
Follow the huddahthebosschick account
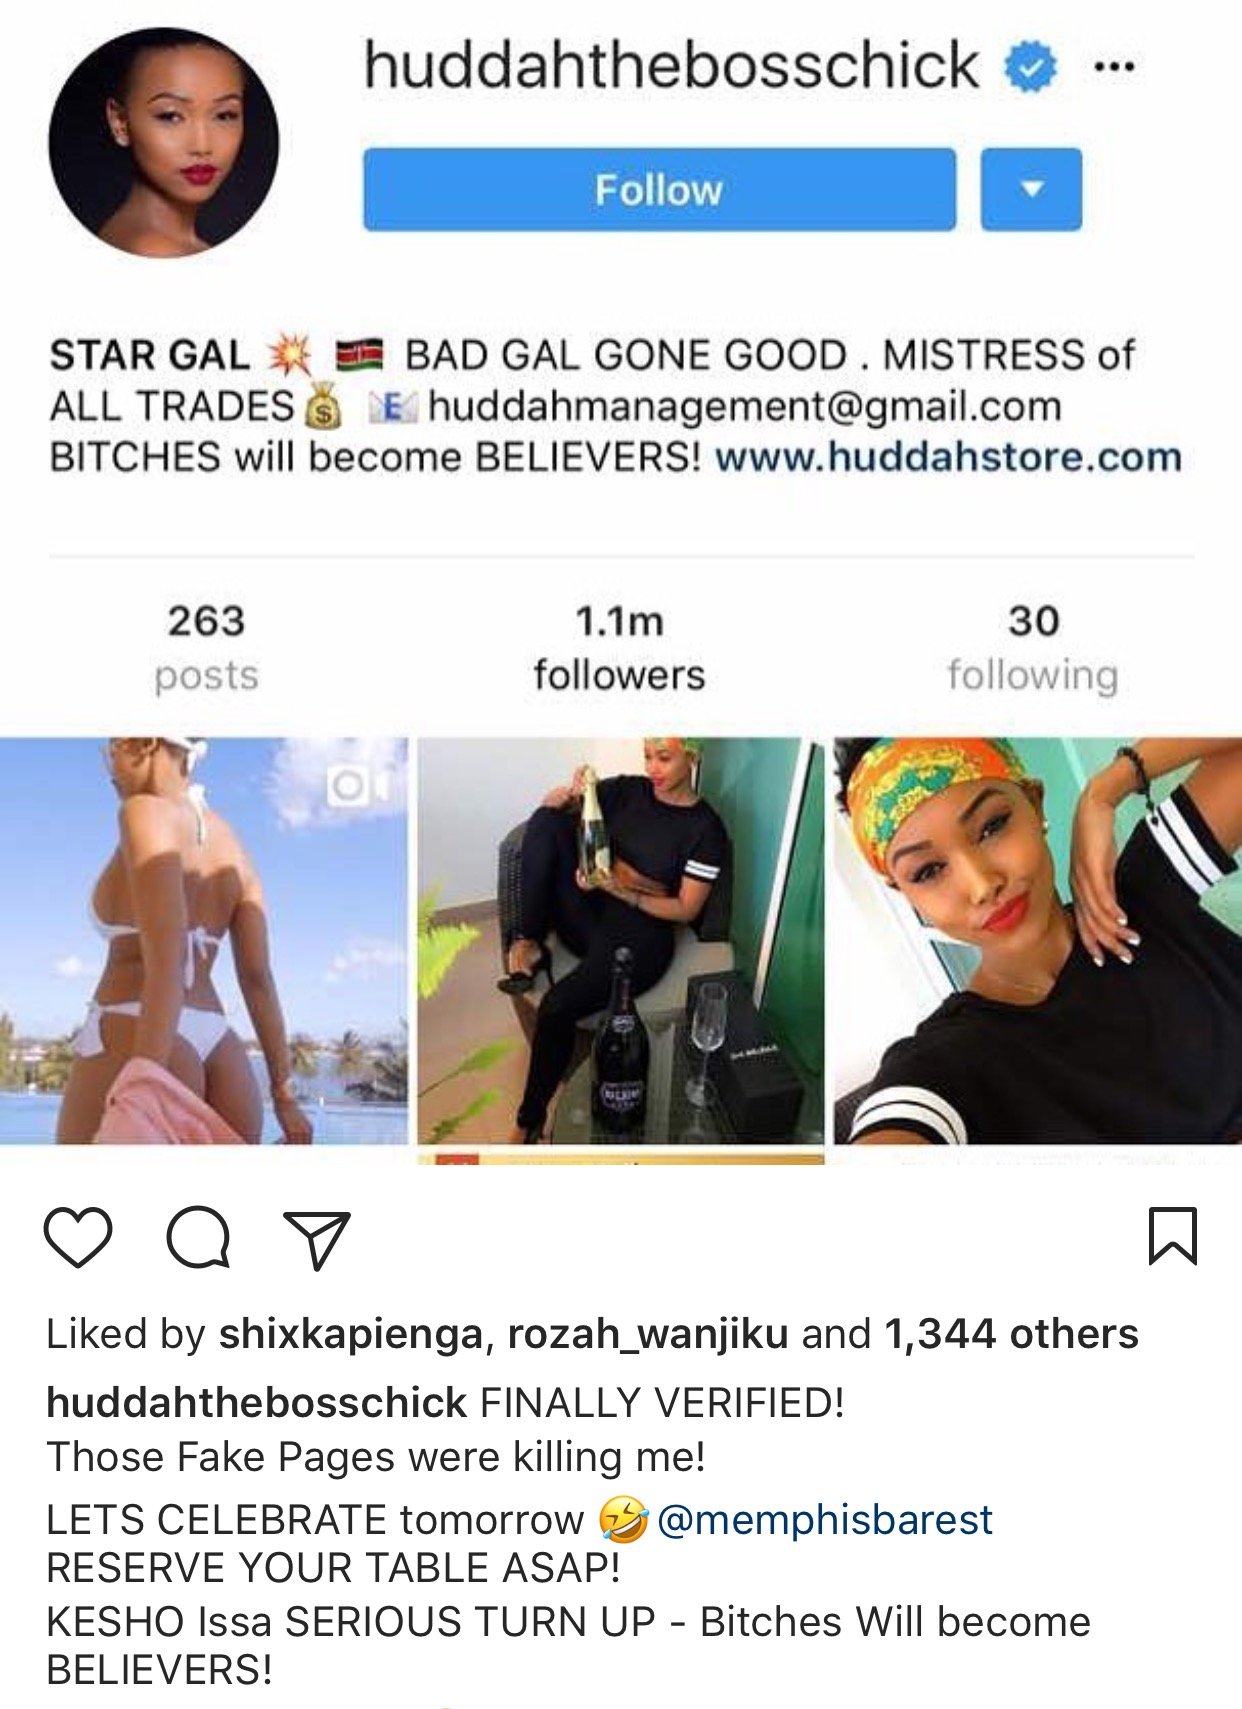point(659,189)
